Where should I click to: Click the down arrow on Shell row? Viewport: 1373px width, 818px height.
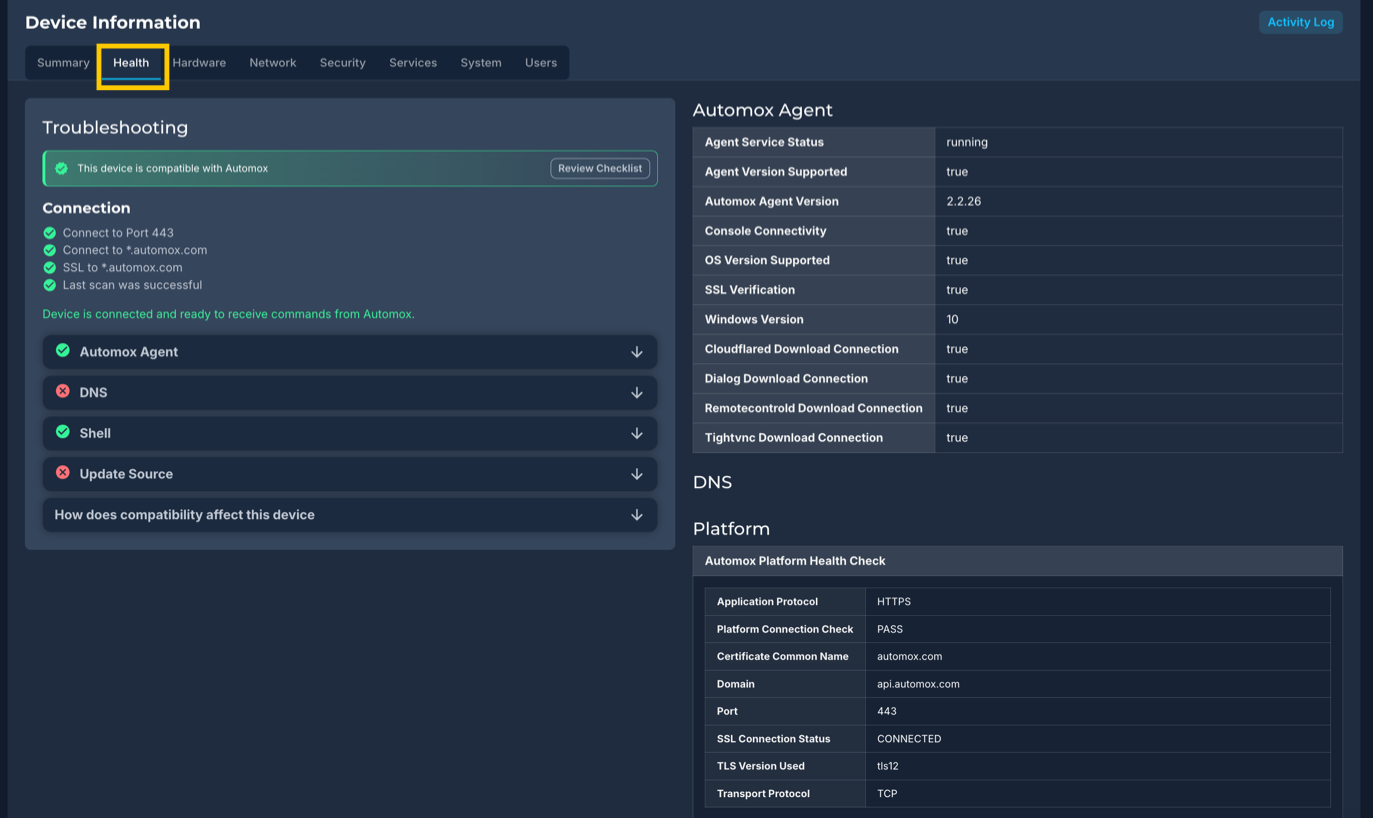point(637,433)
